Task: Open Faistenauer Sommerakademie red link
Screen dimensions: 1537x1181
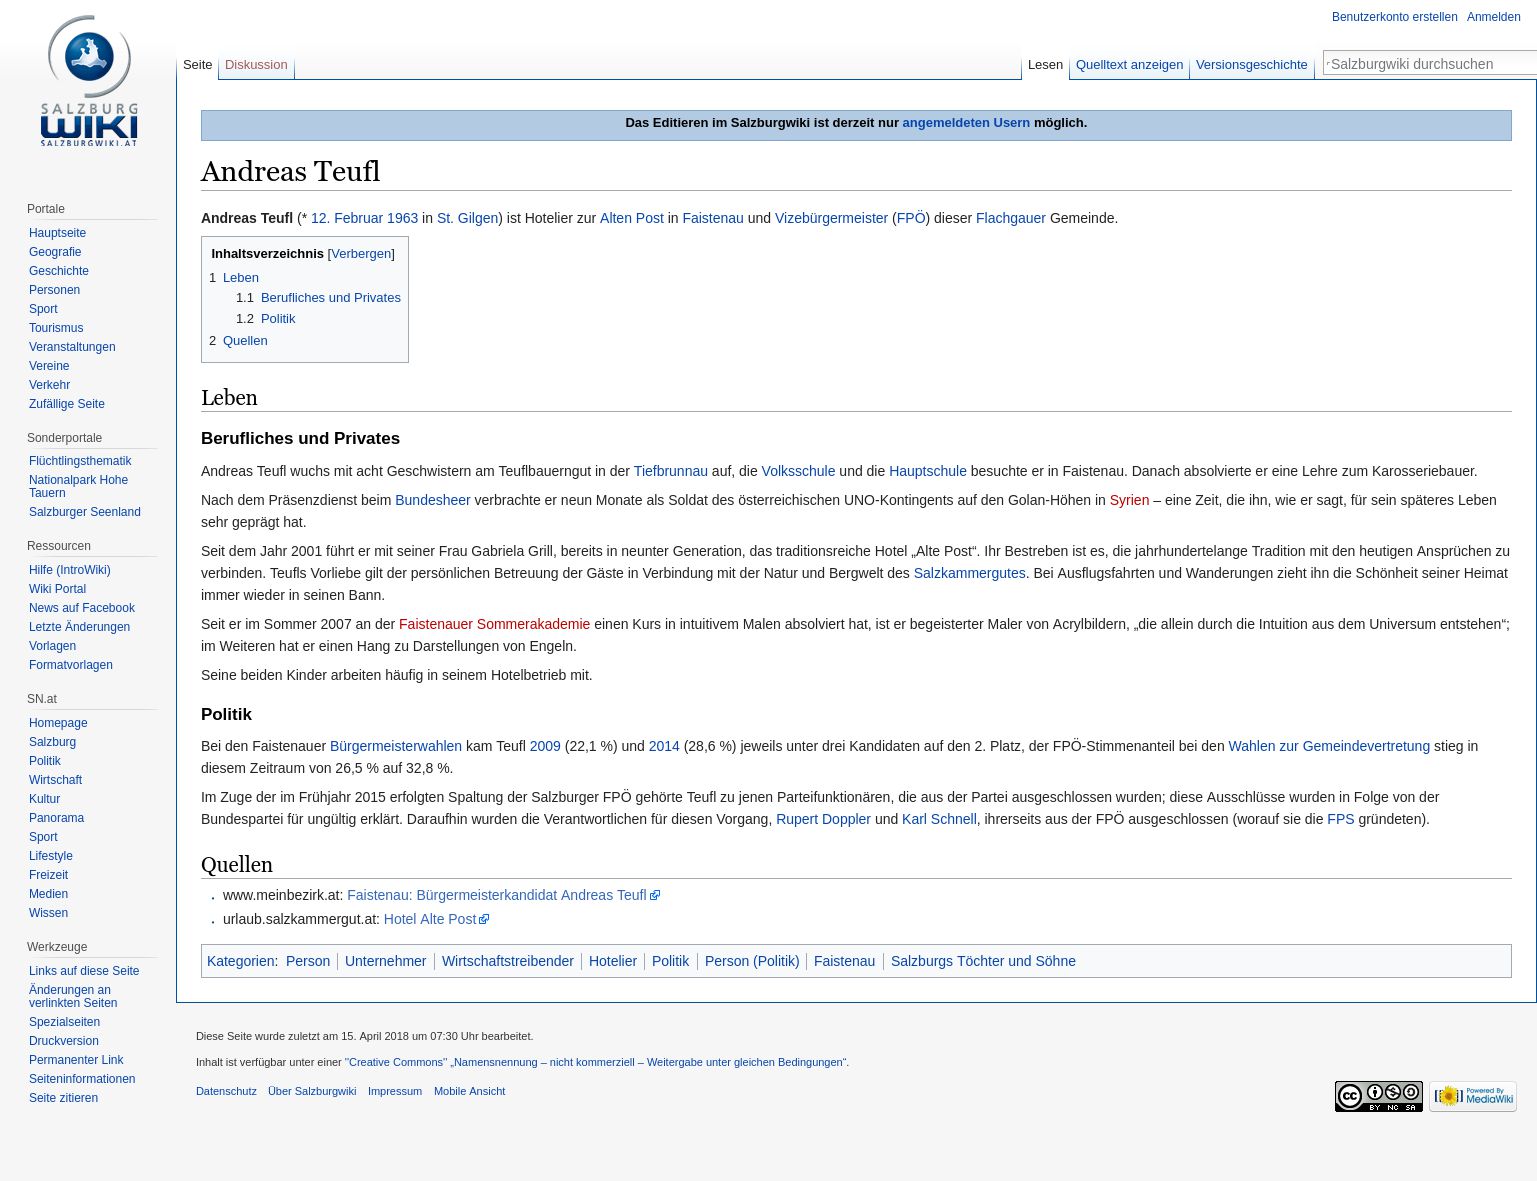Action: (x=494, y=624)
